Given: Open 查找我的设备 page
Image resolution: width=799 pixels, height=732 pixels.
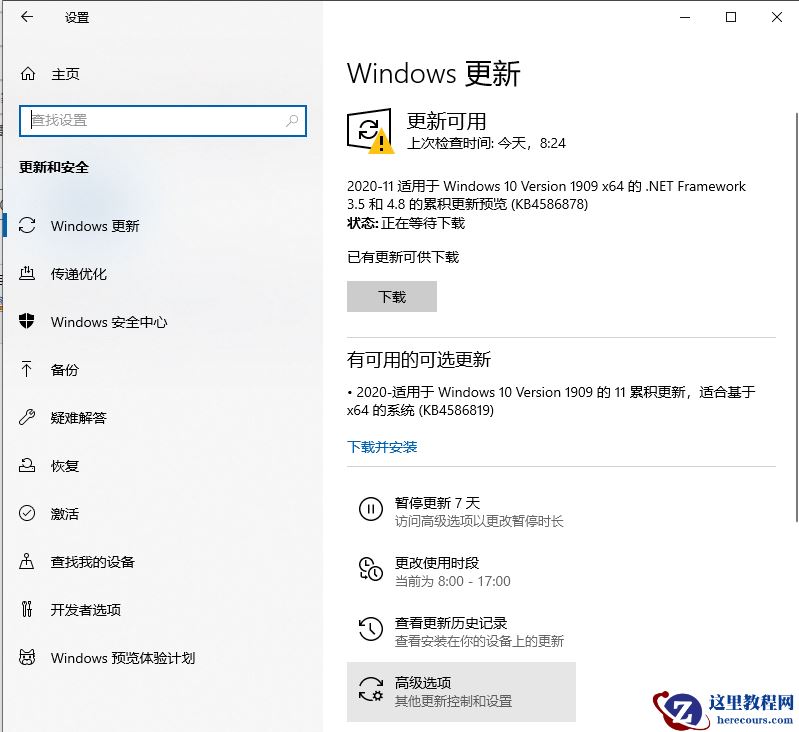Looking at the screenshot, I should pyautogui.click(x=93, y=562).
